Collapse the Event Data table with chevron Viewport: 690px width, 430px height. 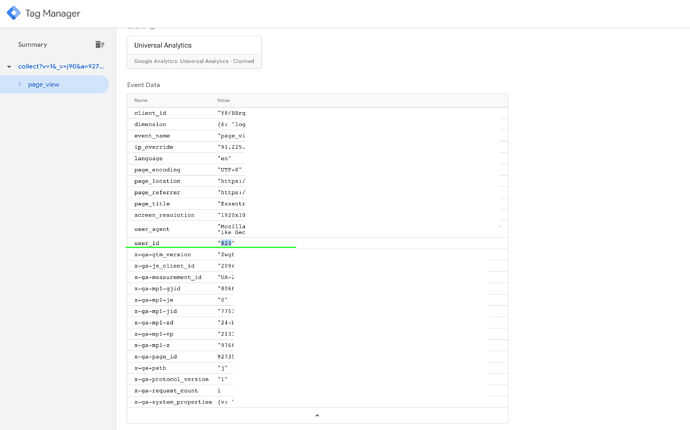point(317,415)
